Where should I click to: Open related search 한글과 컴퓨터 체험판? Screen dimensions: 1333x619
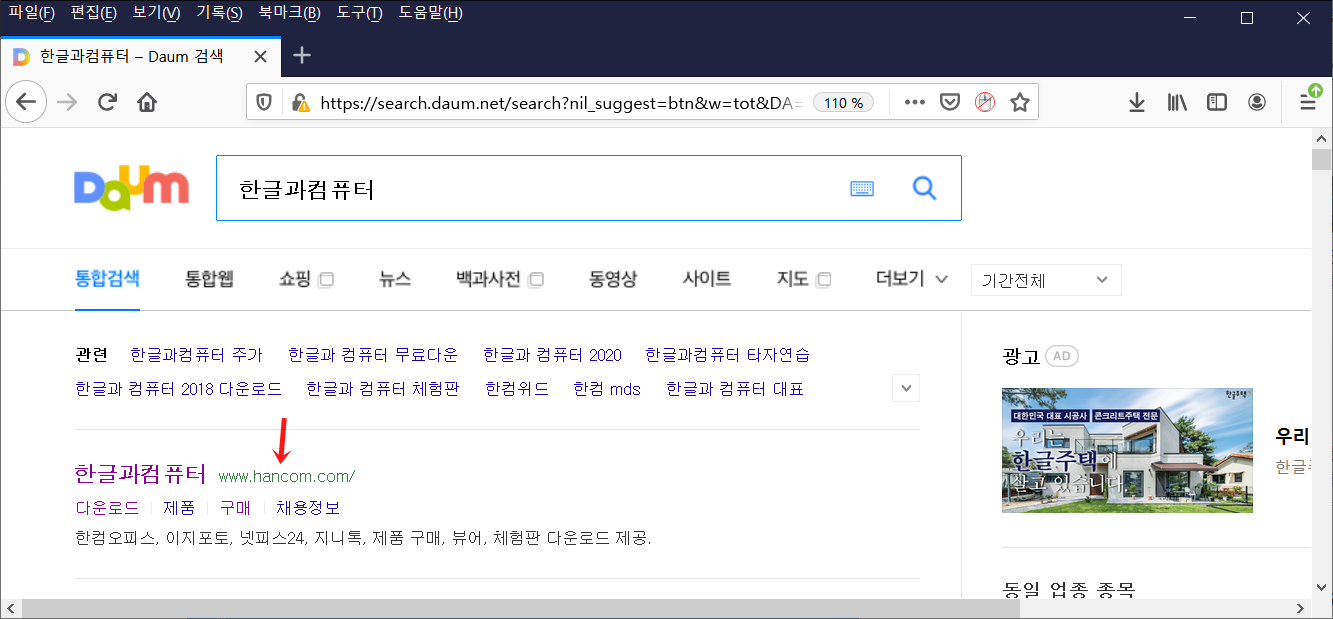click(x=383, y=388)
